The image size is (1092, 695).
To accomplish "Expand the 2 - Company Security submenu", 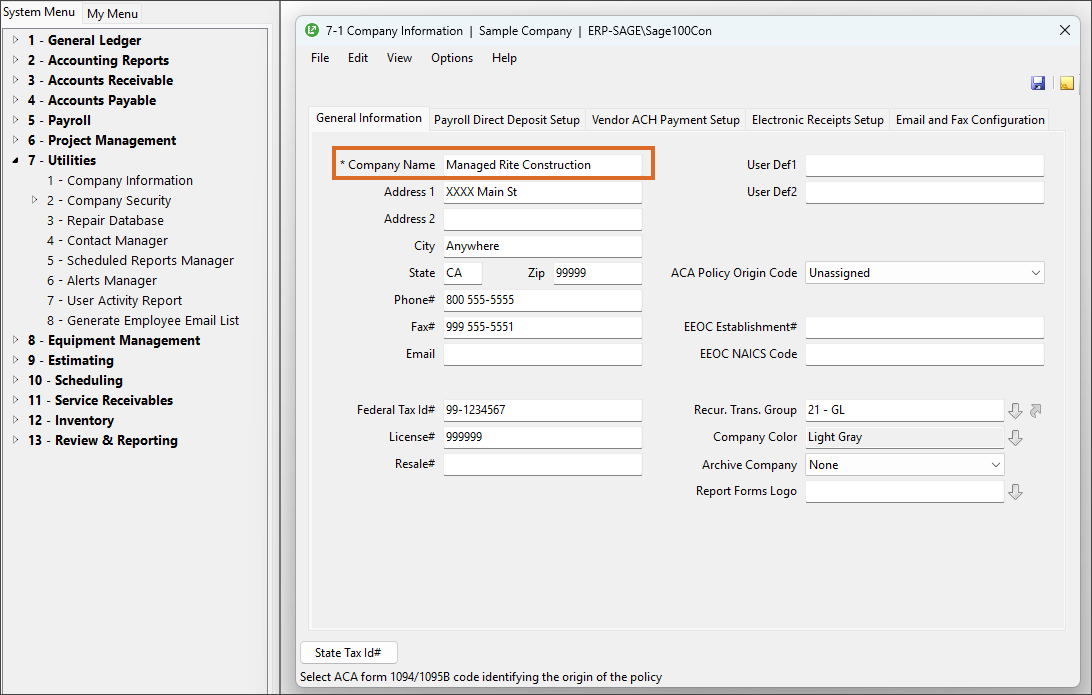I will tap(35, 200).
